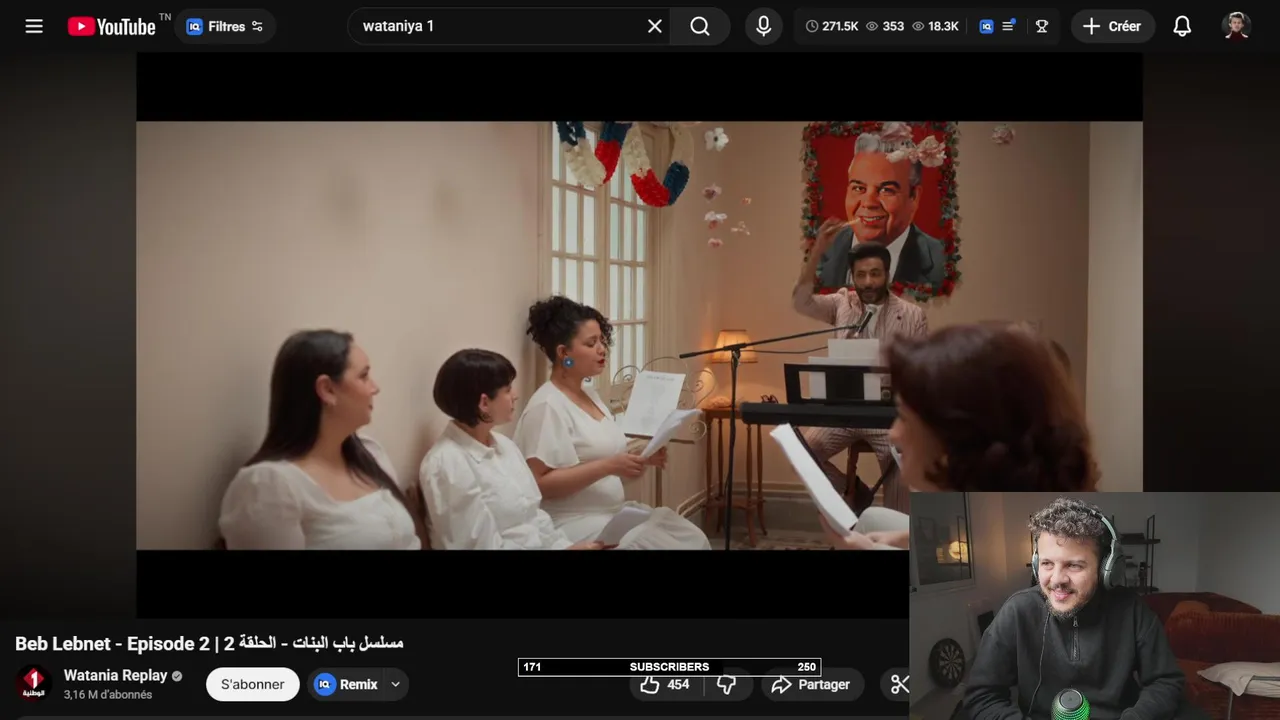The image size is (1280, 720).
Task: Subscribe with S'abonner button
Action: (252, 684)
